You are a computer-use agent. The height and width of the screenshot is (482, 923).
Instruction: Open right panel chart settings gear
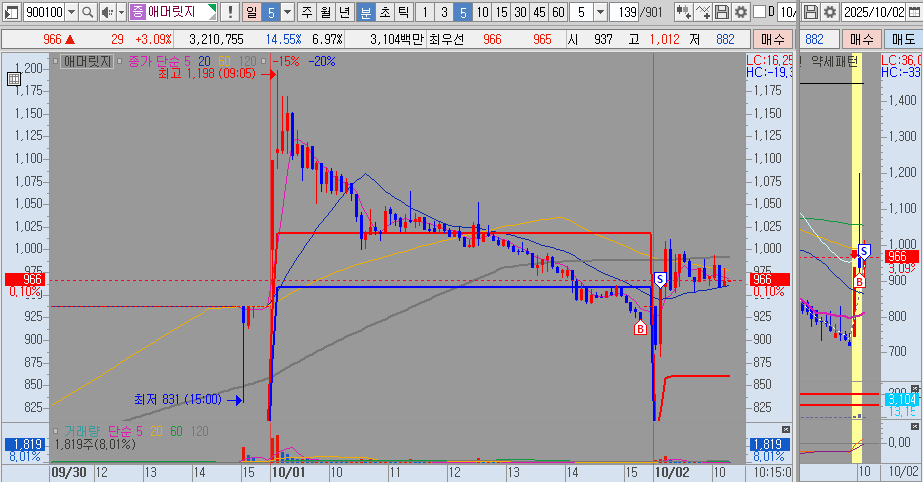click(x=829, y=12)
